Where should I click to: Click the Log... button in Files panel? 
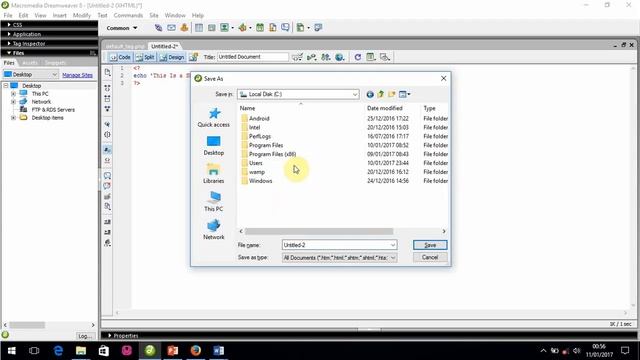84,336
